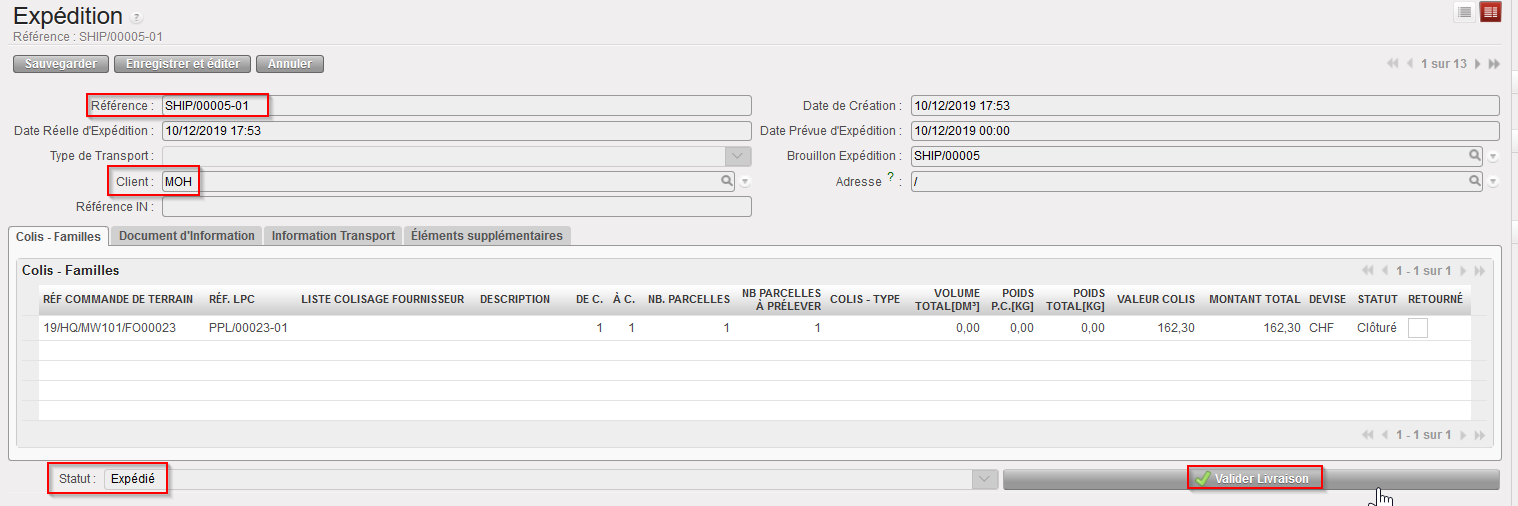Switch to Document d'Information tab
Viewport: 1518px width, 506px height.
click(187, 236)
